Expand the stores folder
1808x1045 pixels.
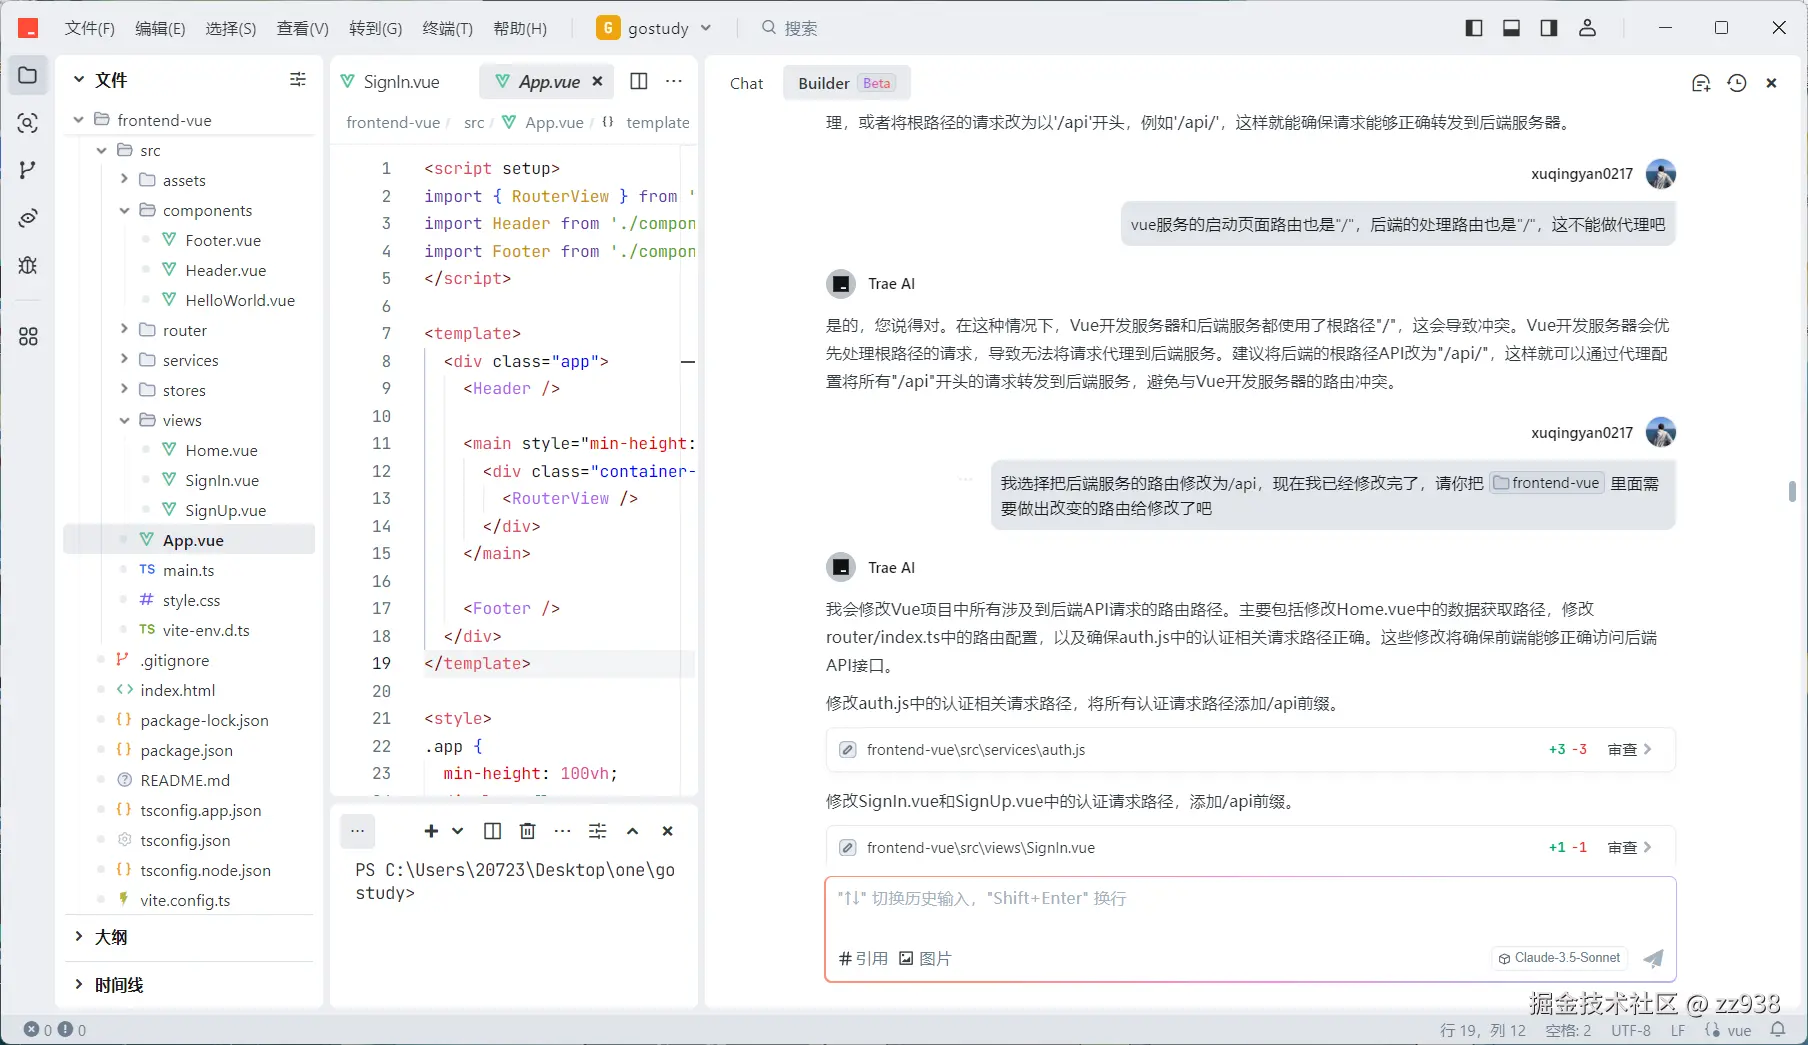125,390
